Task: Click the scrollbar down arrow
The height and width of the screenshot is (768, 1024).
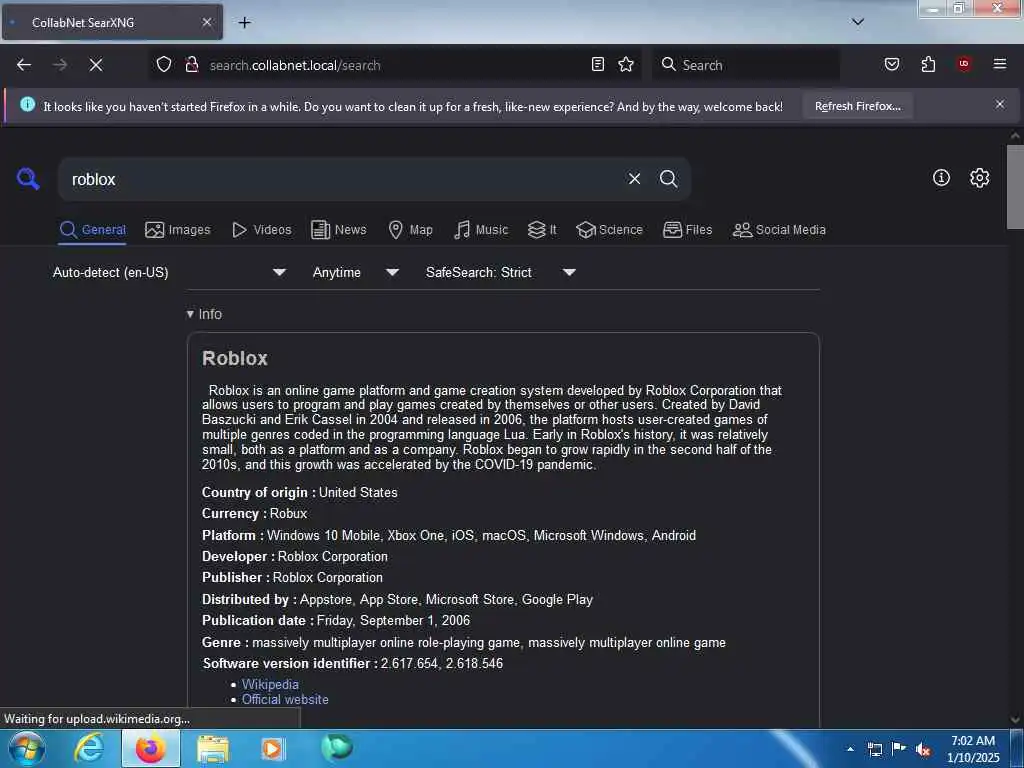Action: (x=1015, y=720)
